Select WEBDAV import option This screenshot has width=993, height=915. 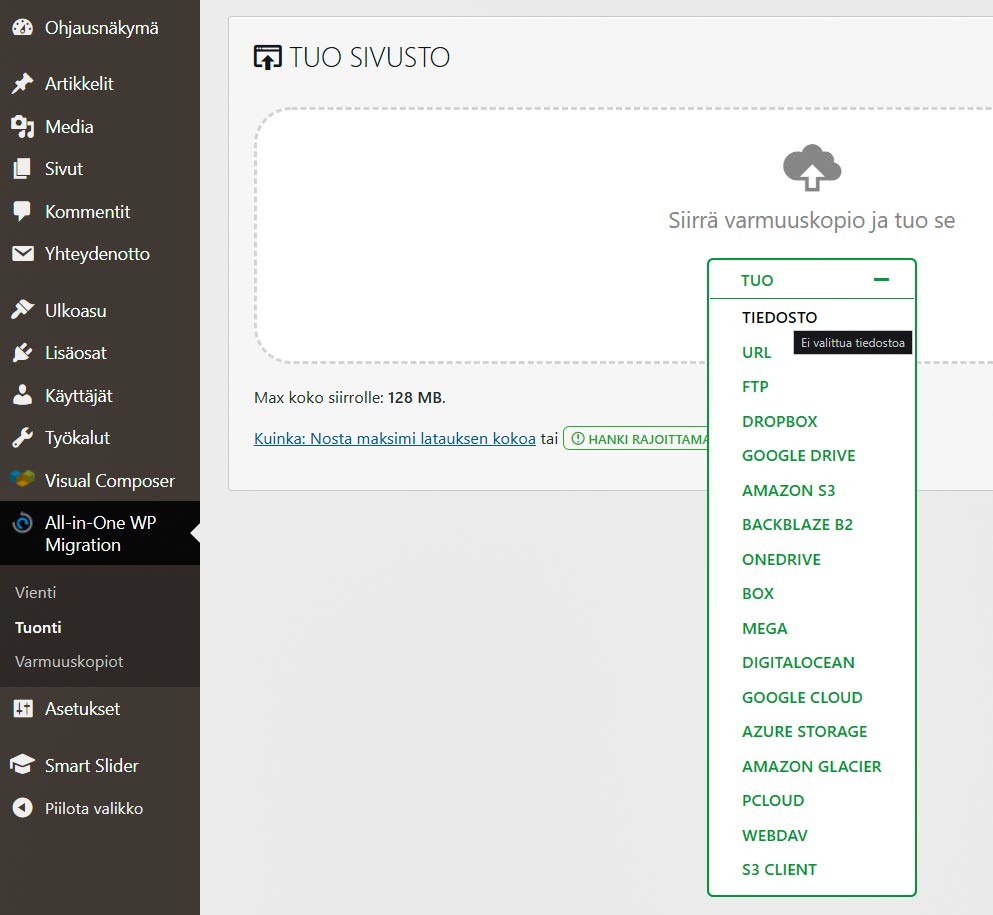[x=775, y=836]
